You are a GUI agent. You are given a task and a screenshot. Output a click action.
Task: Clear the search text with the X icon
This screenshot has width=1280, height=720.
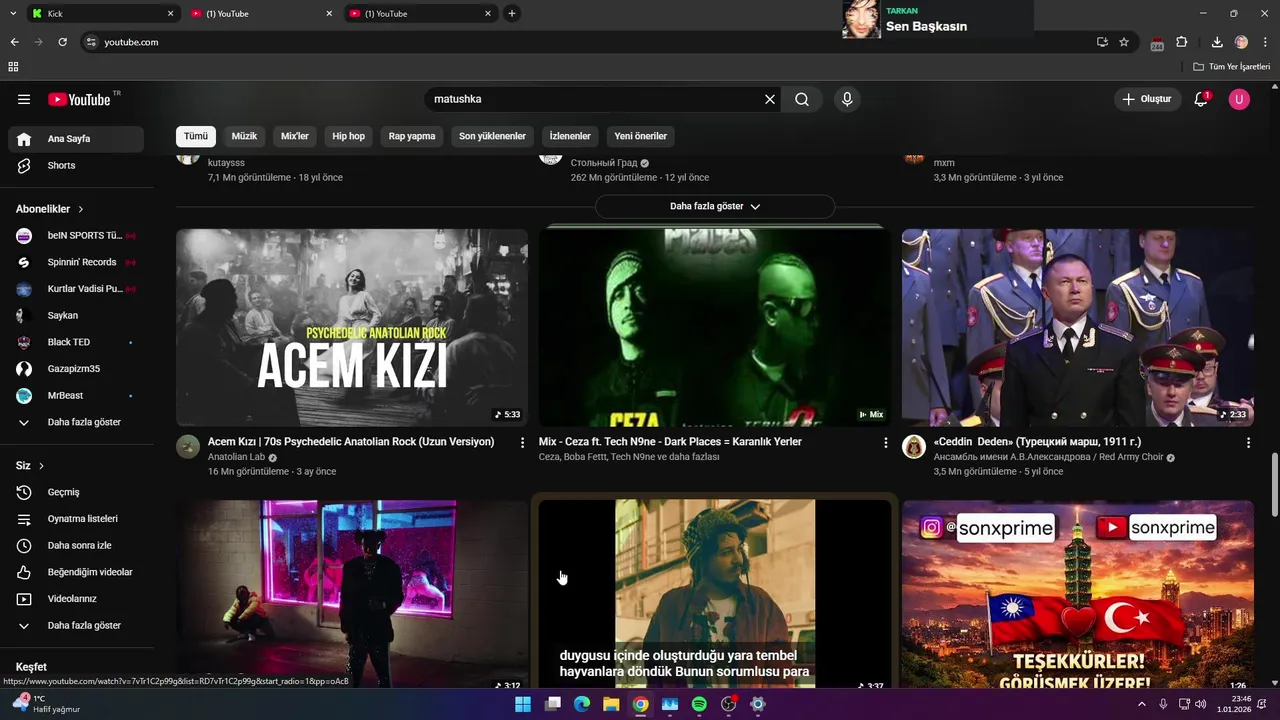click(770, 99)
